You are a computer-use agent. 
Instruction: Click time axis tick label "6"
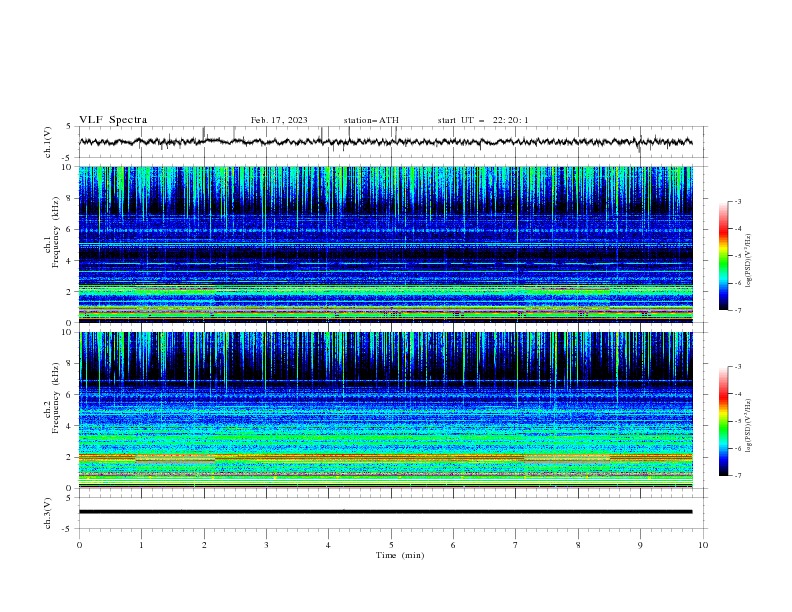[453, 545]
